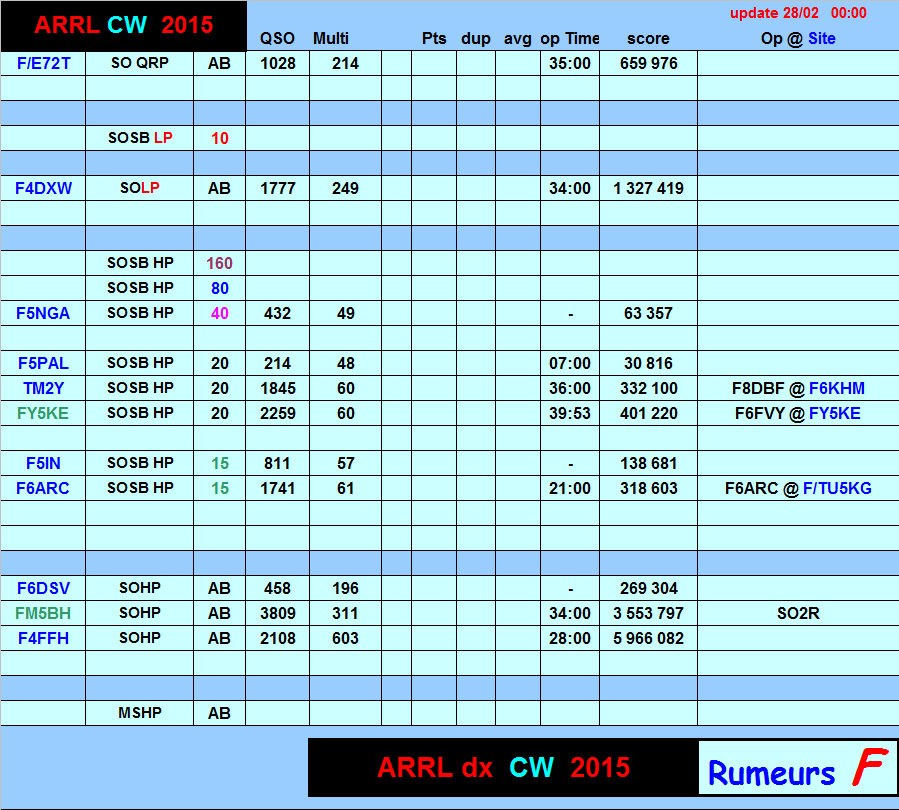Click the ARRL dx CW 2015 banner
Image resolution: width=899 pixels, height=810 pixels.
[x=503, y=768]
